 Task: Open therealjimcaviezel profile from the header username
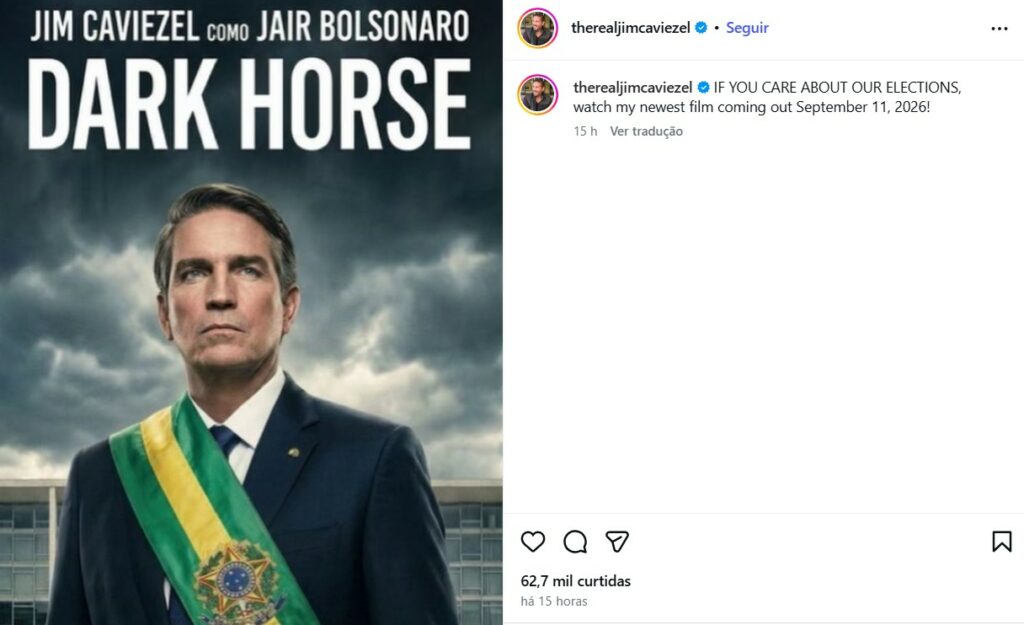click(630, 28)
